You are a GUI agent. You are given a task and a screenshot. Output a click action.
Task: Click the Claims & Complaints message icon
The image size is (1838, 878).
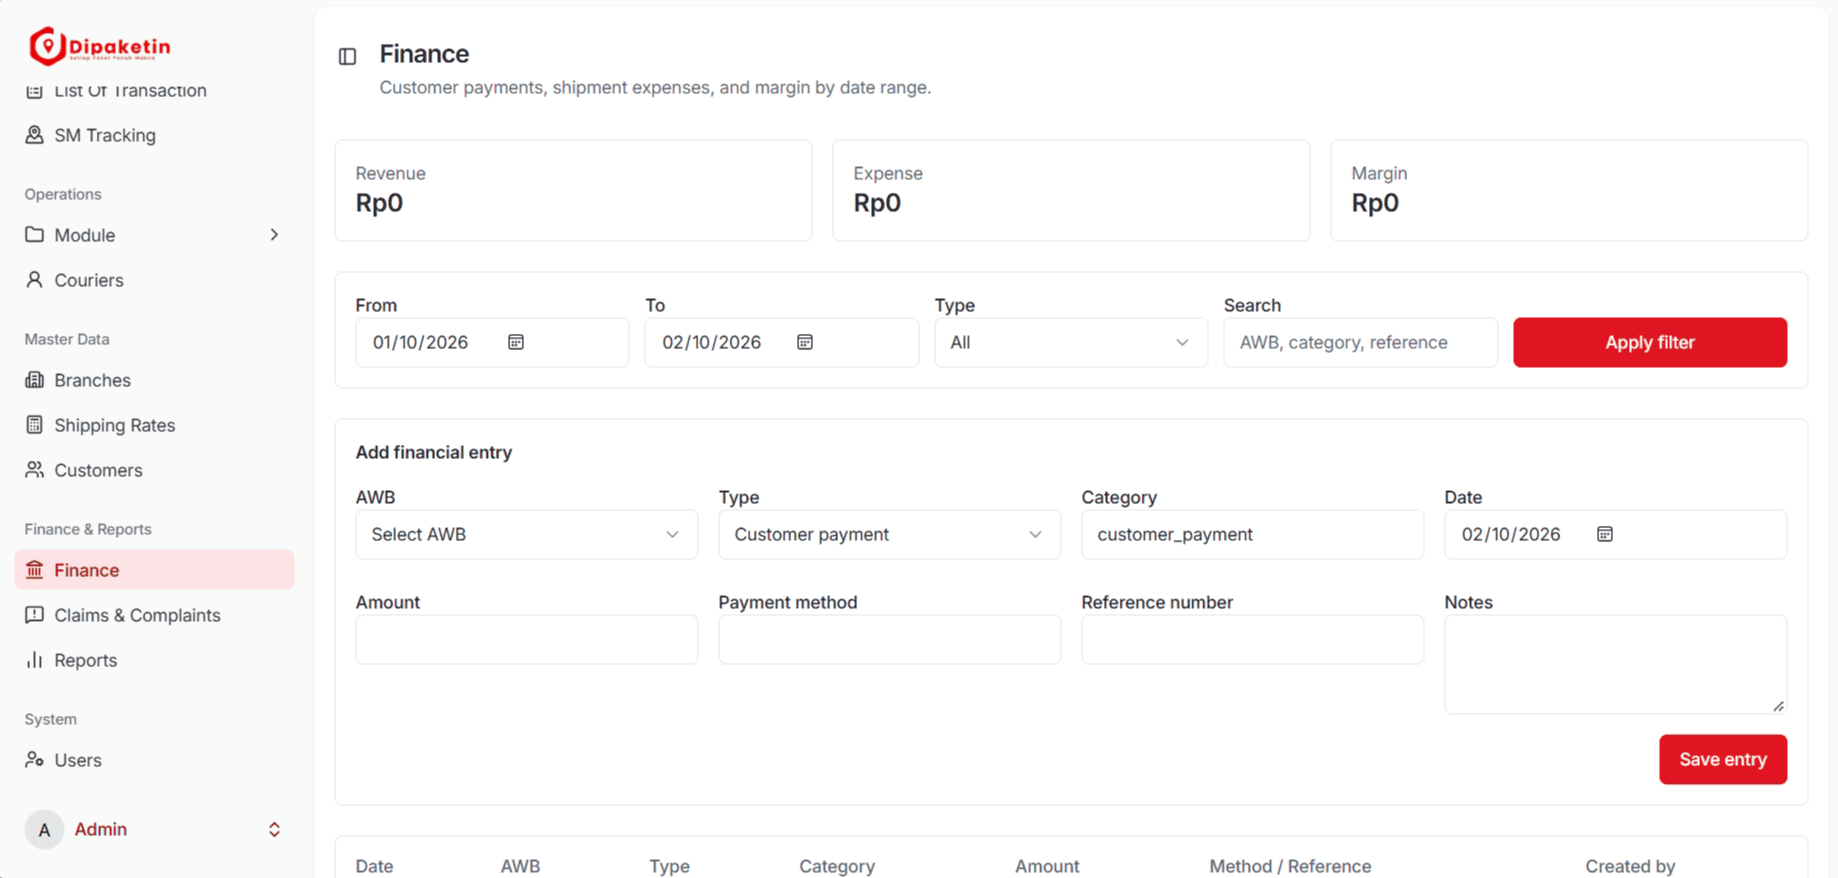pos(34,615)
